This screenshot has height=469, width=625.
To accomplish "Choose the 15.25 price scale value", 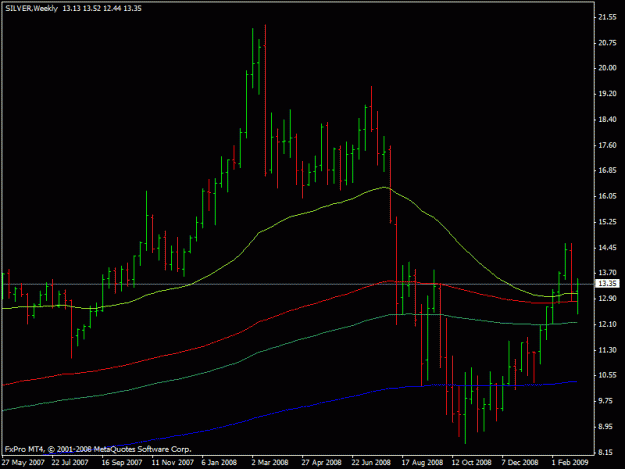I will click(x=607, y=222).
